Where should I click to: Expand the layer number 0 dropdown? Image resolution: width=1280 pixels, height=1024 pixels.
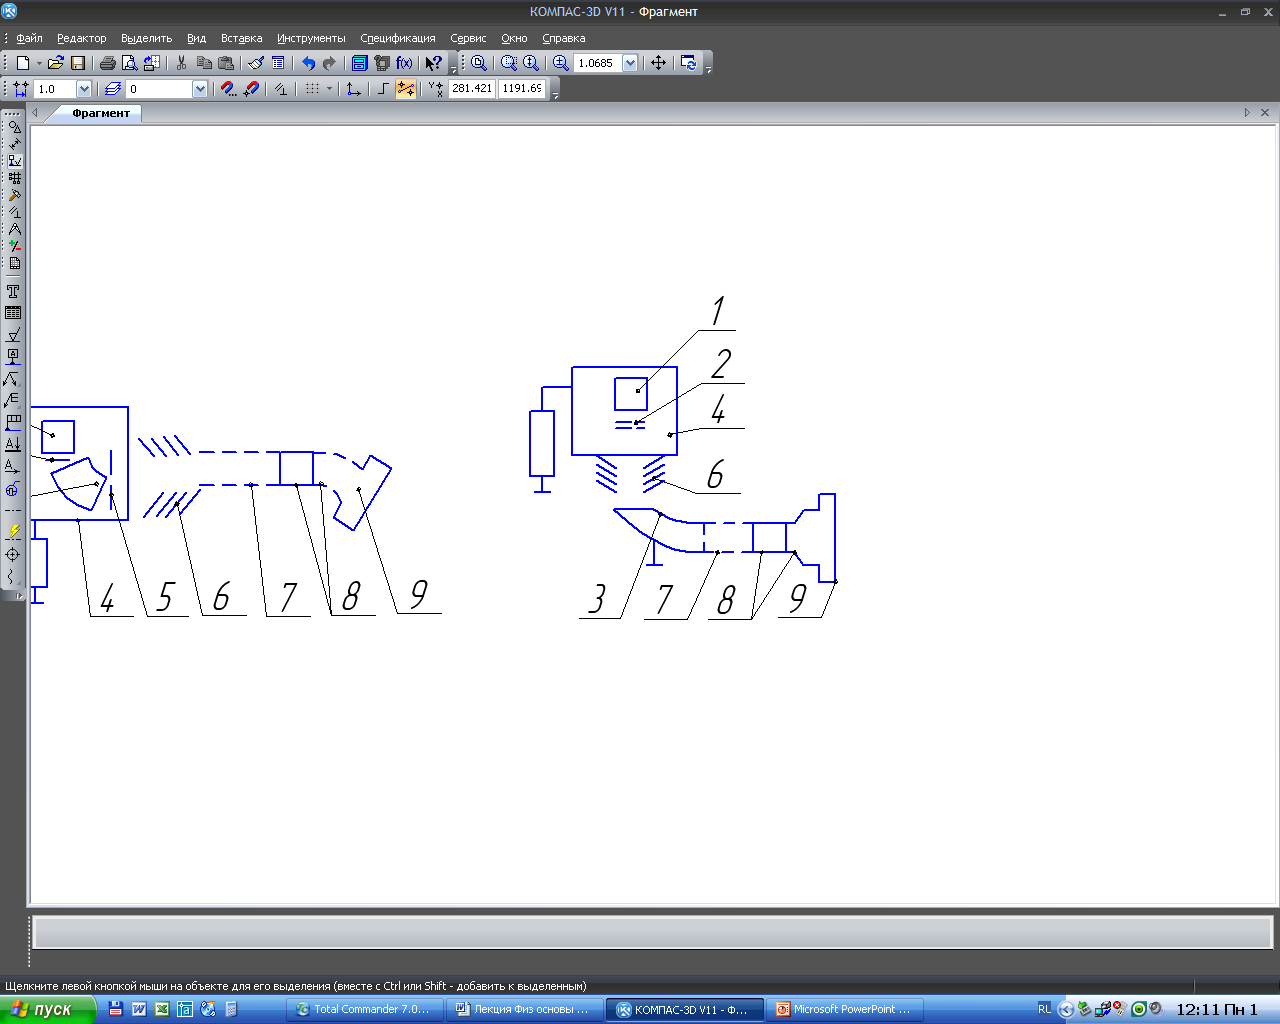coord(200,89)
